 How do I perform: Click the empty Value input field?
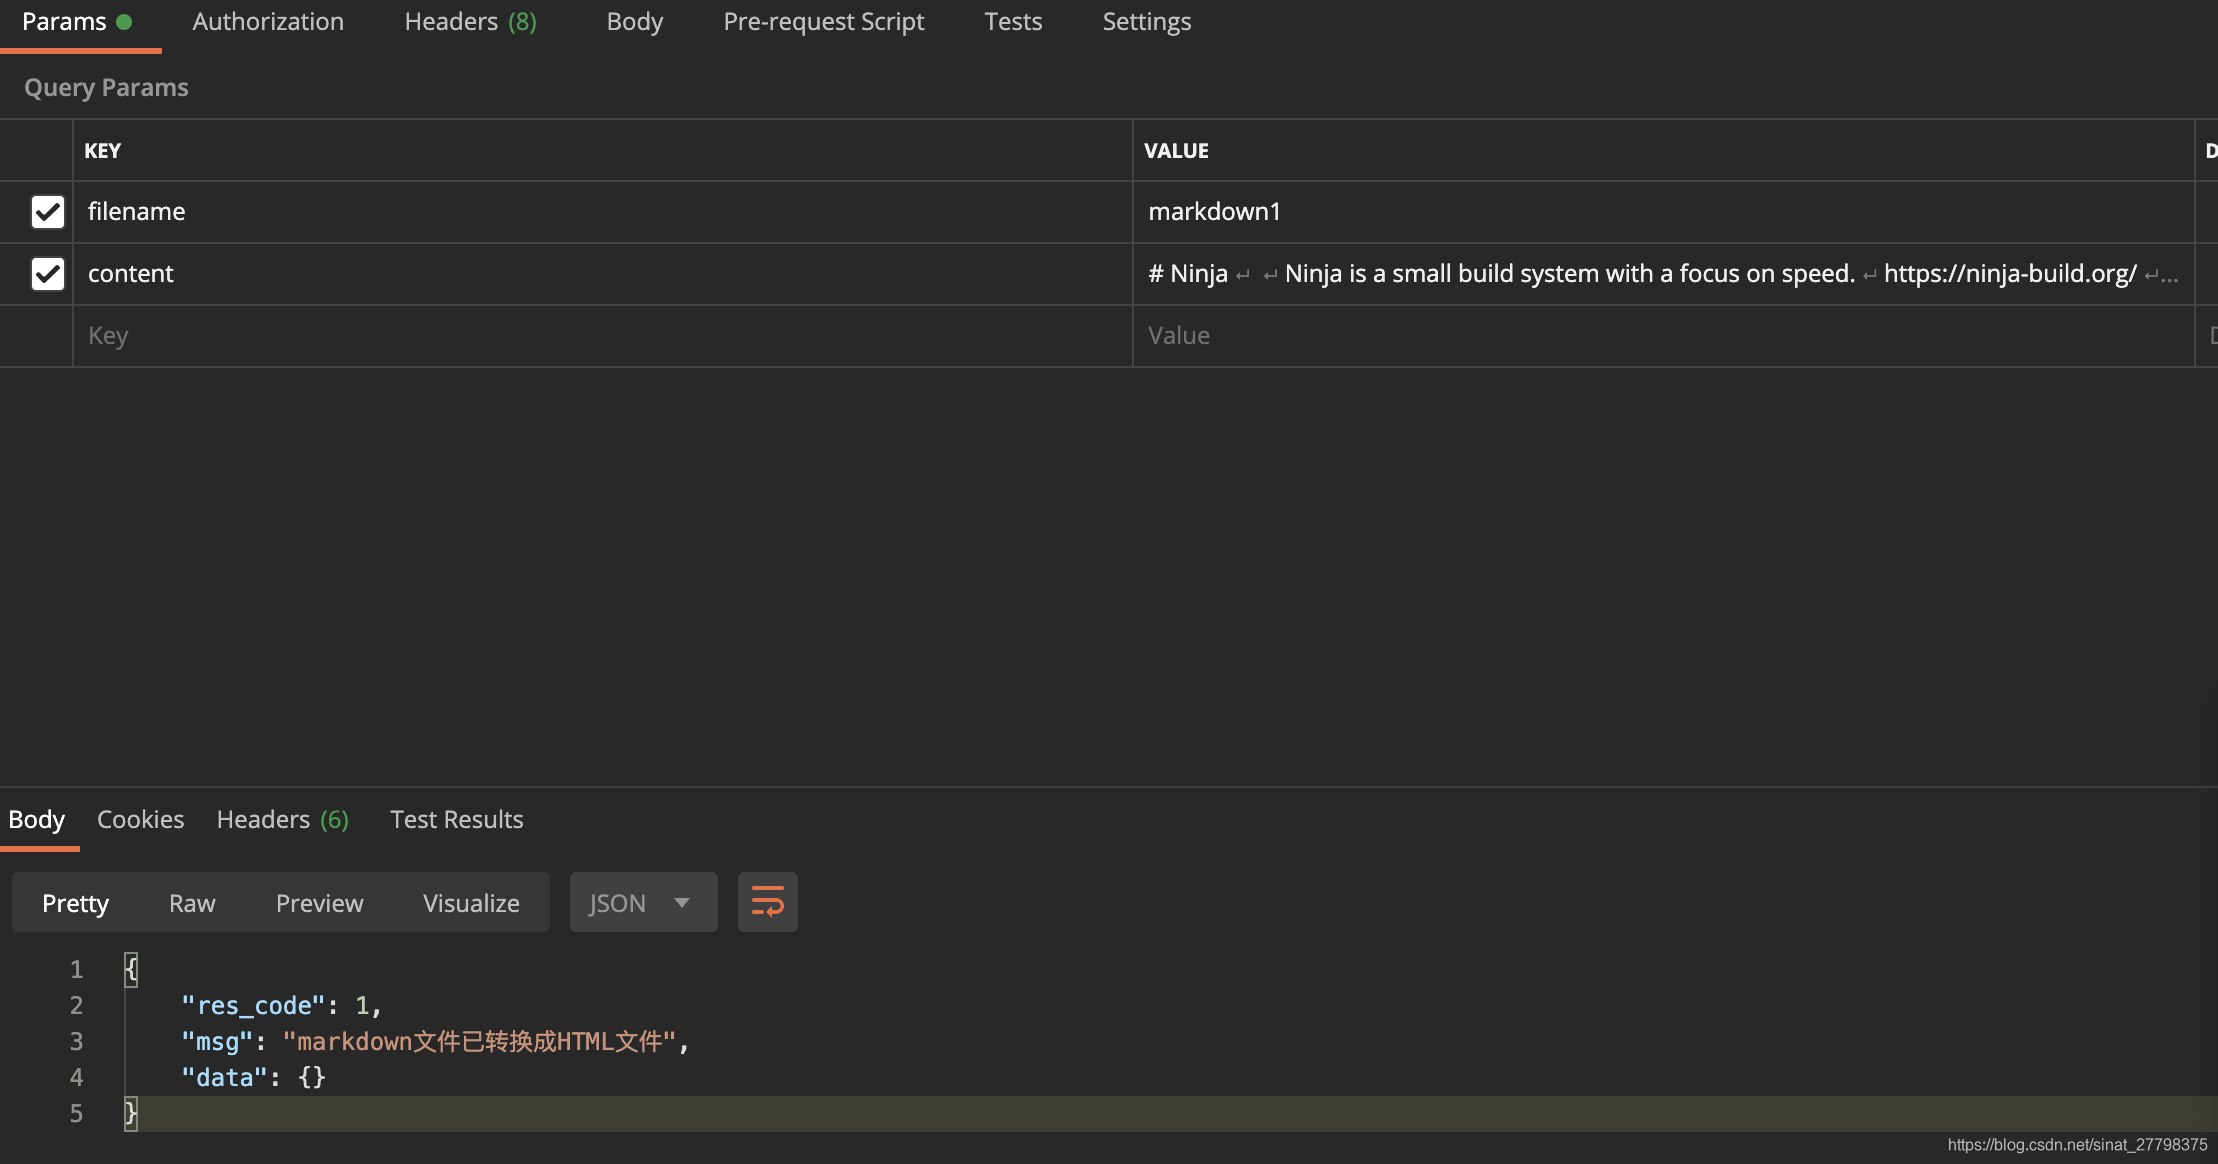1660,336
